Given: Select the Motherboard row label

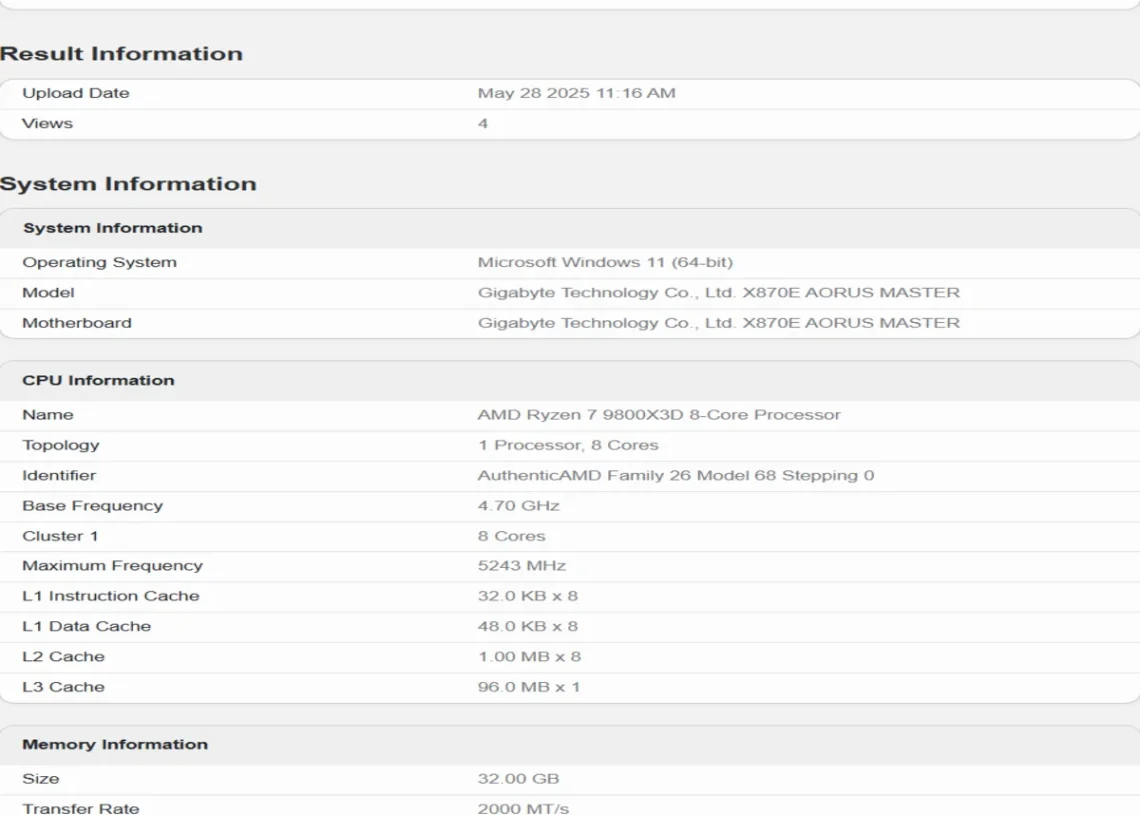Looking at the screenshot, I should tap(77, 323).
